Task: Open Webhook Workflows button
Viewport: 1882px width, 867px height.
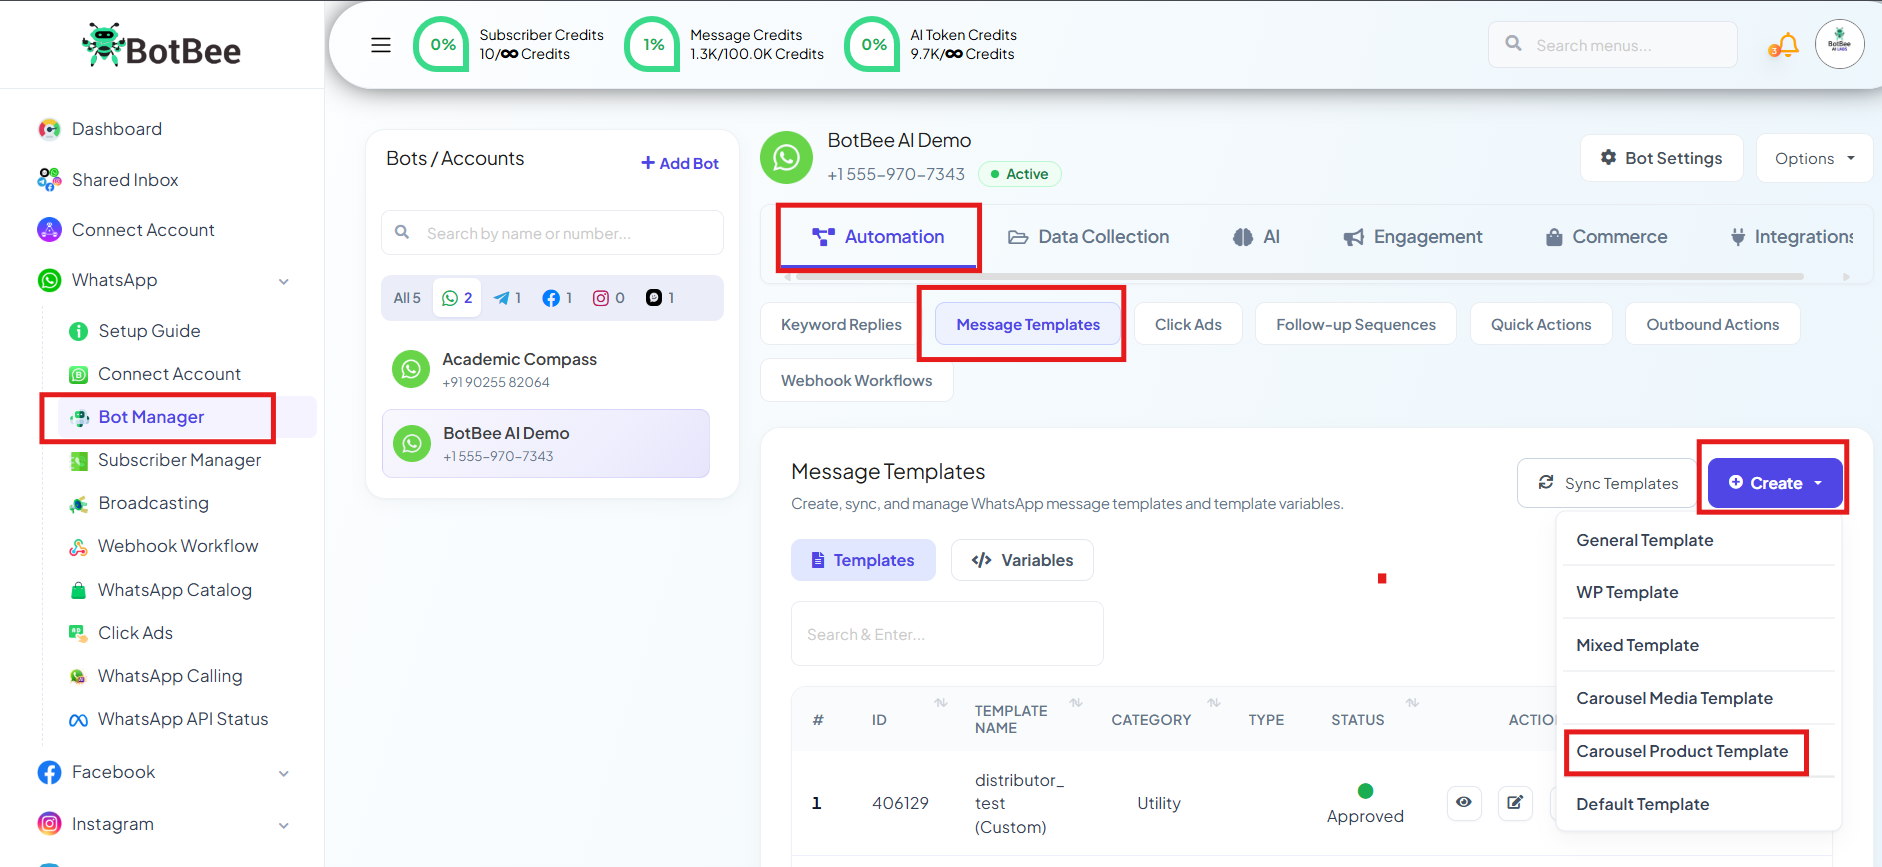Action: [857, 380]
